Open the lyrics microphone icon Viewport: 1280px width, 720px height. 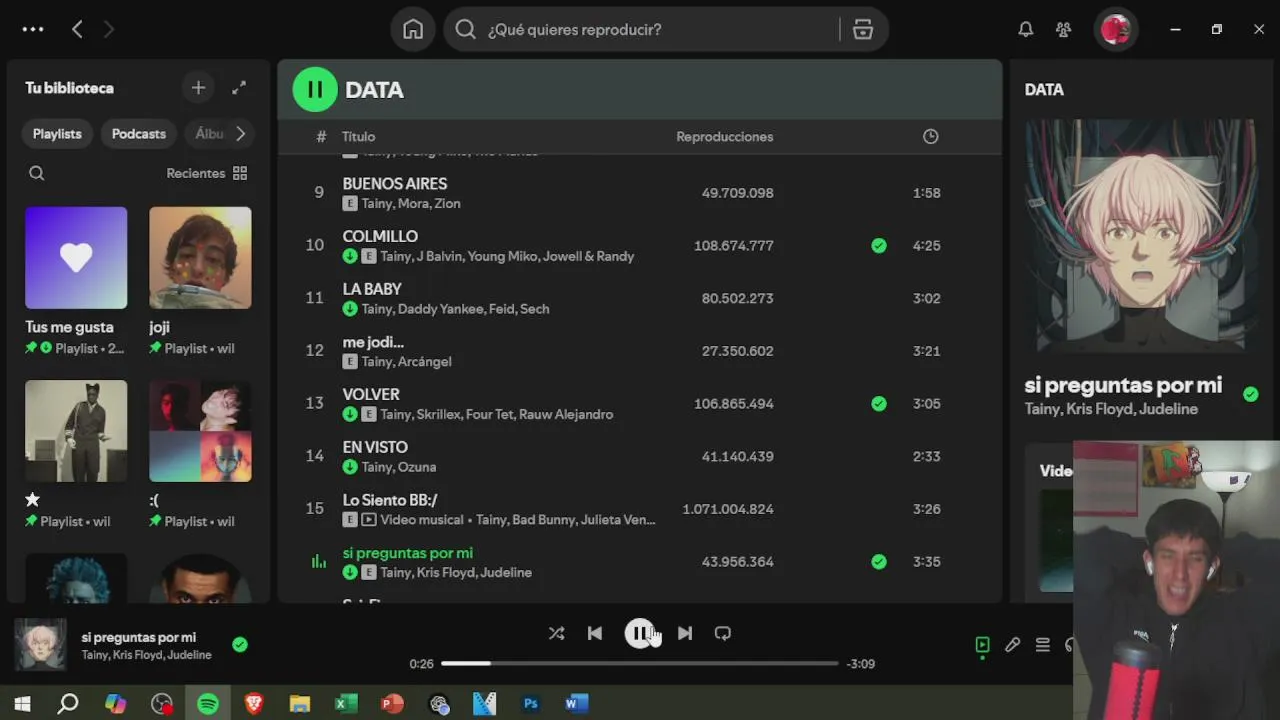tap(1012, 645)
